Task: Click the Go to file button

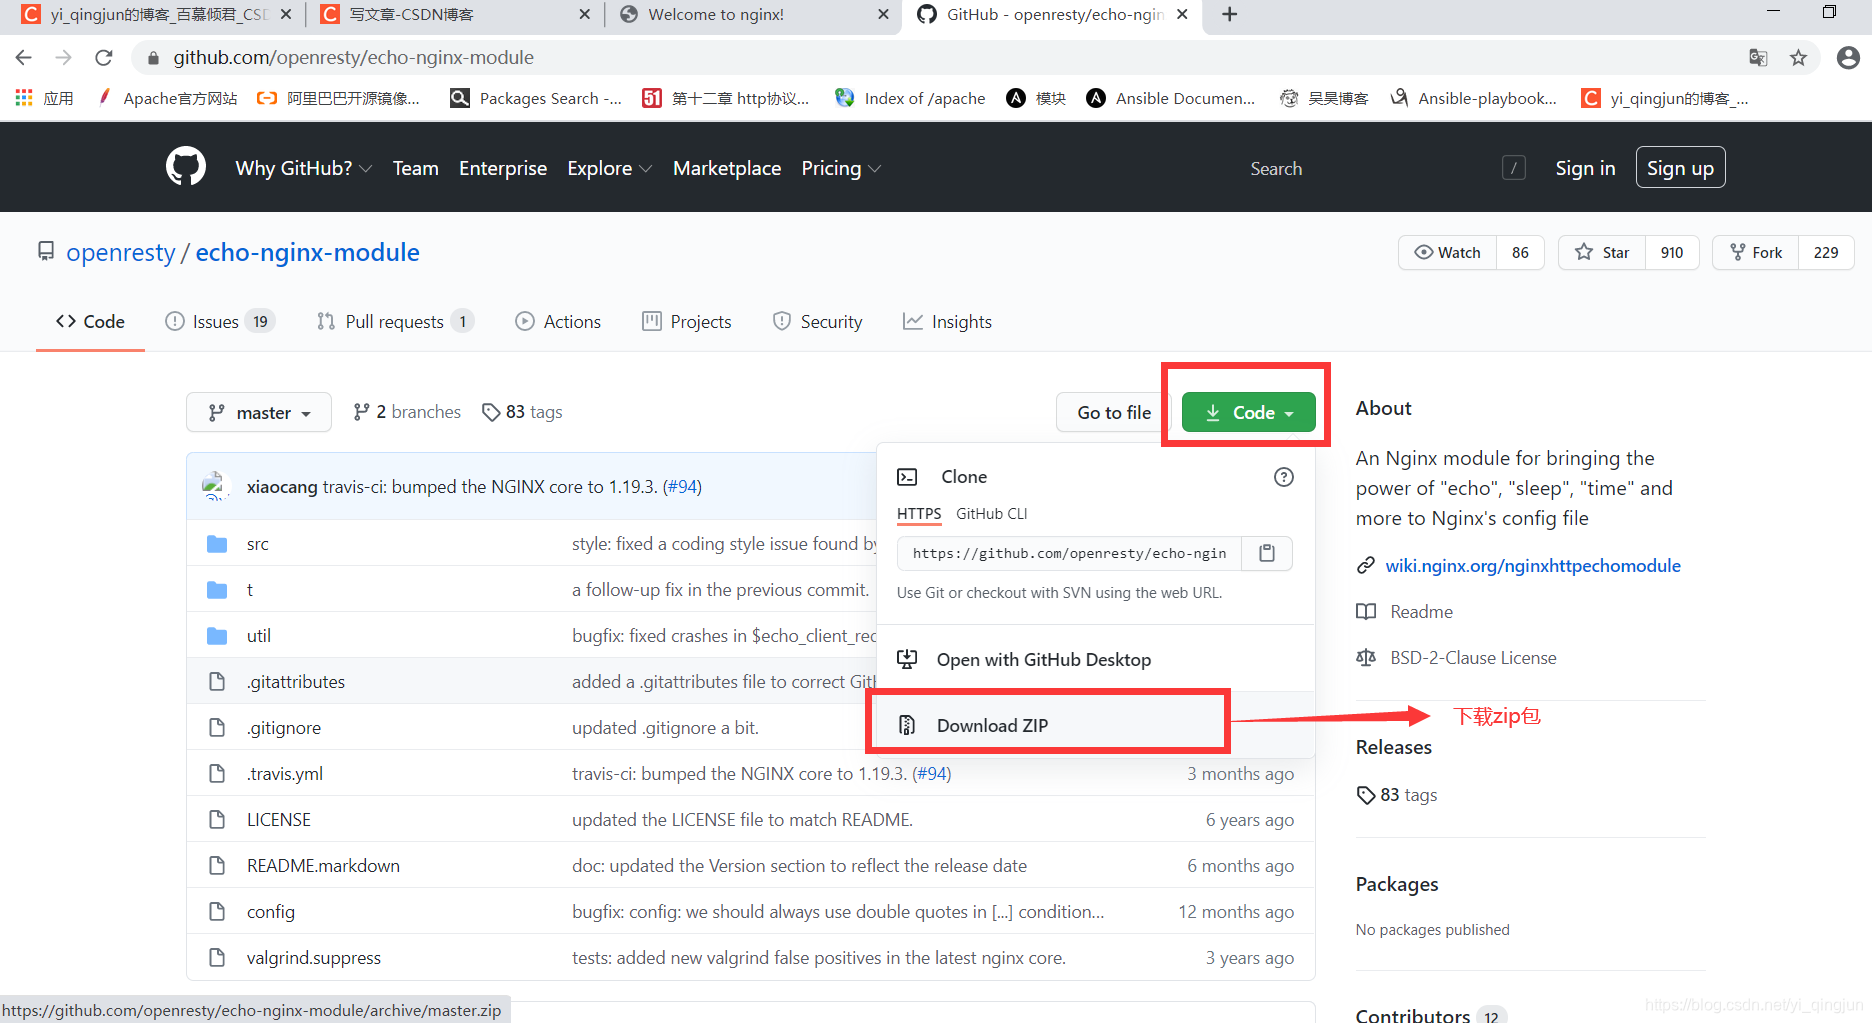Action: click(1114, 412)
